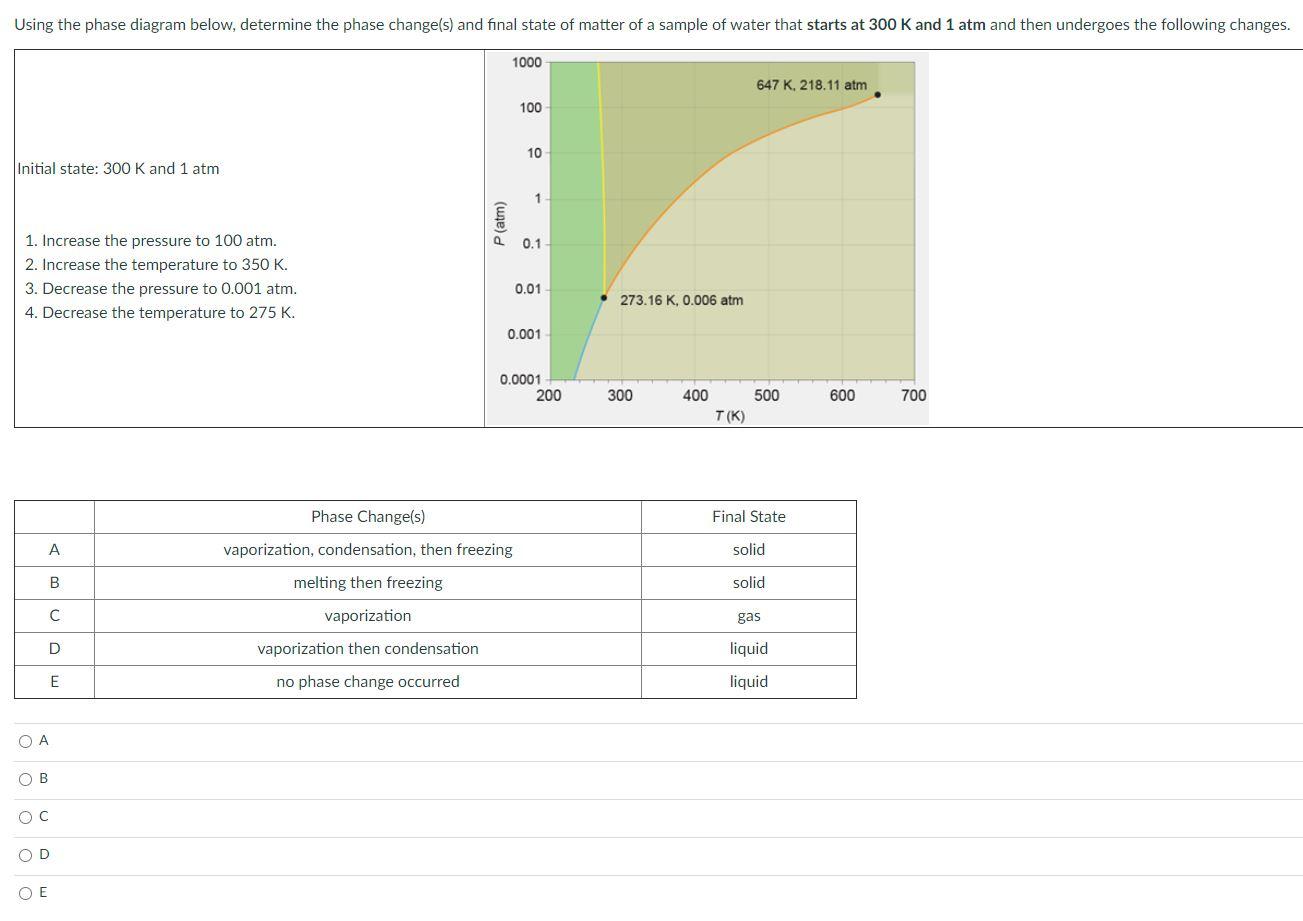This screenshot has height=921, width=1303.
Task: Click the 'Phase Change(s)' table header
Action: 368,517
